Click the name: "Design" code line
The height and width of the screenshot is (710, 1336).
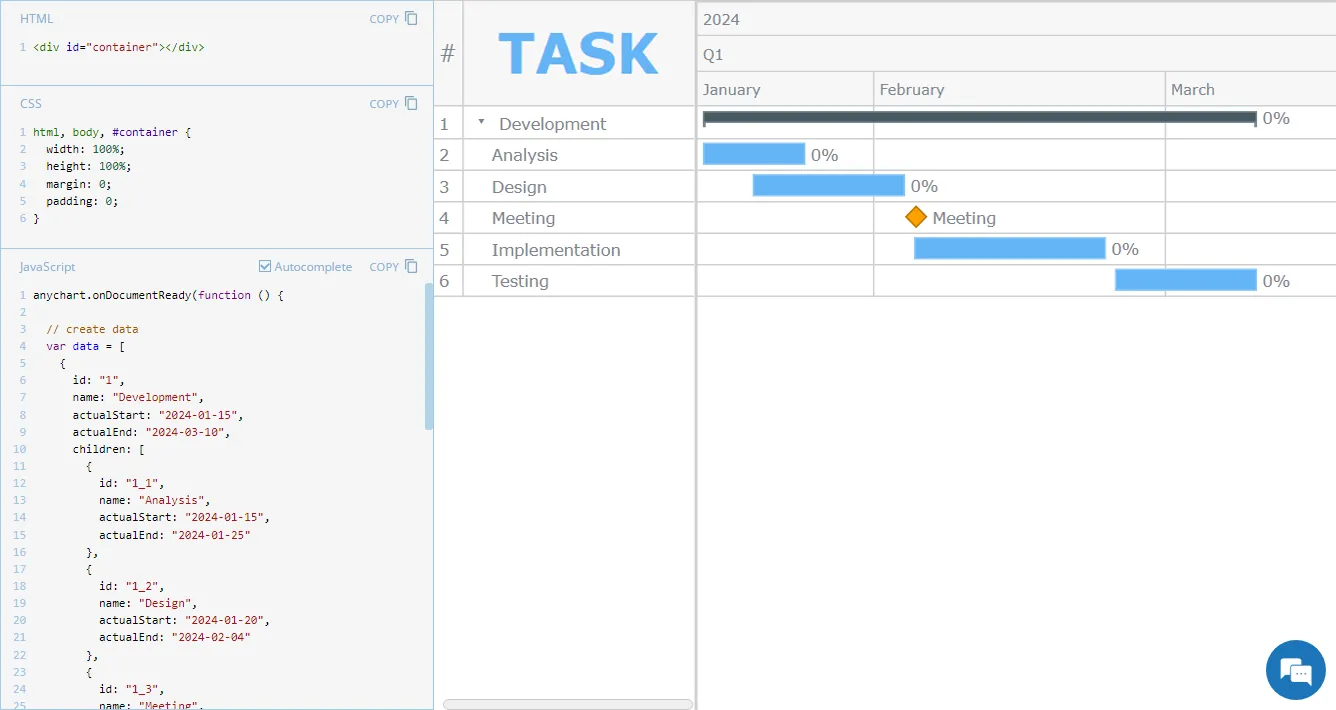(x=148, y=603)
